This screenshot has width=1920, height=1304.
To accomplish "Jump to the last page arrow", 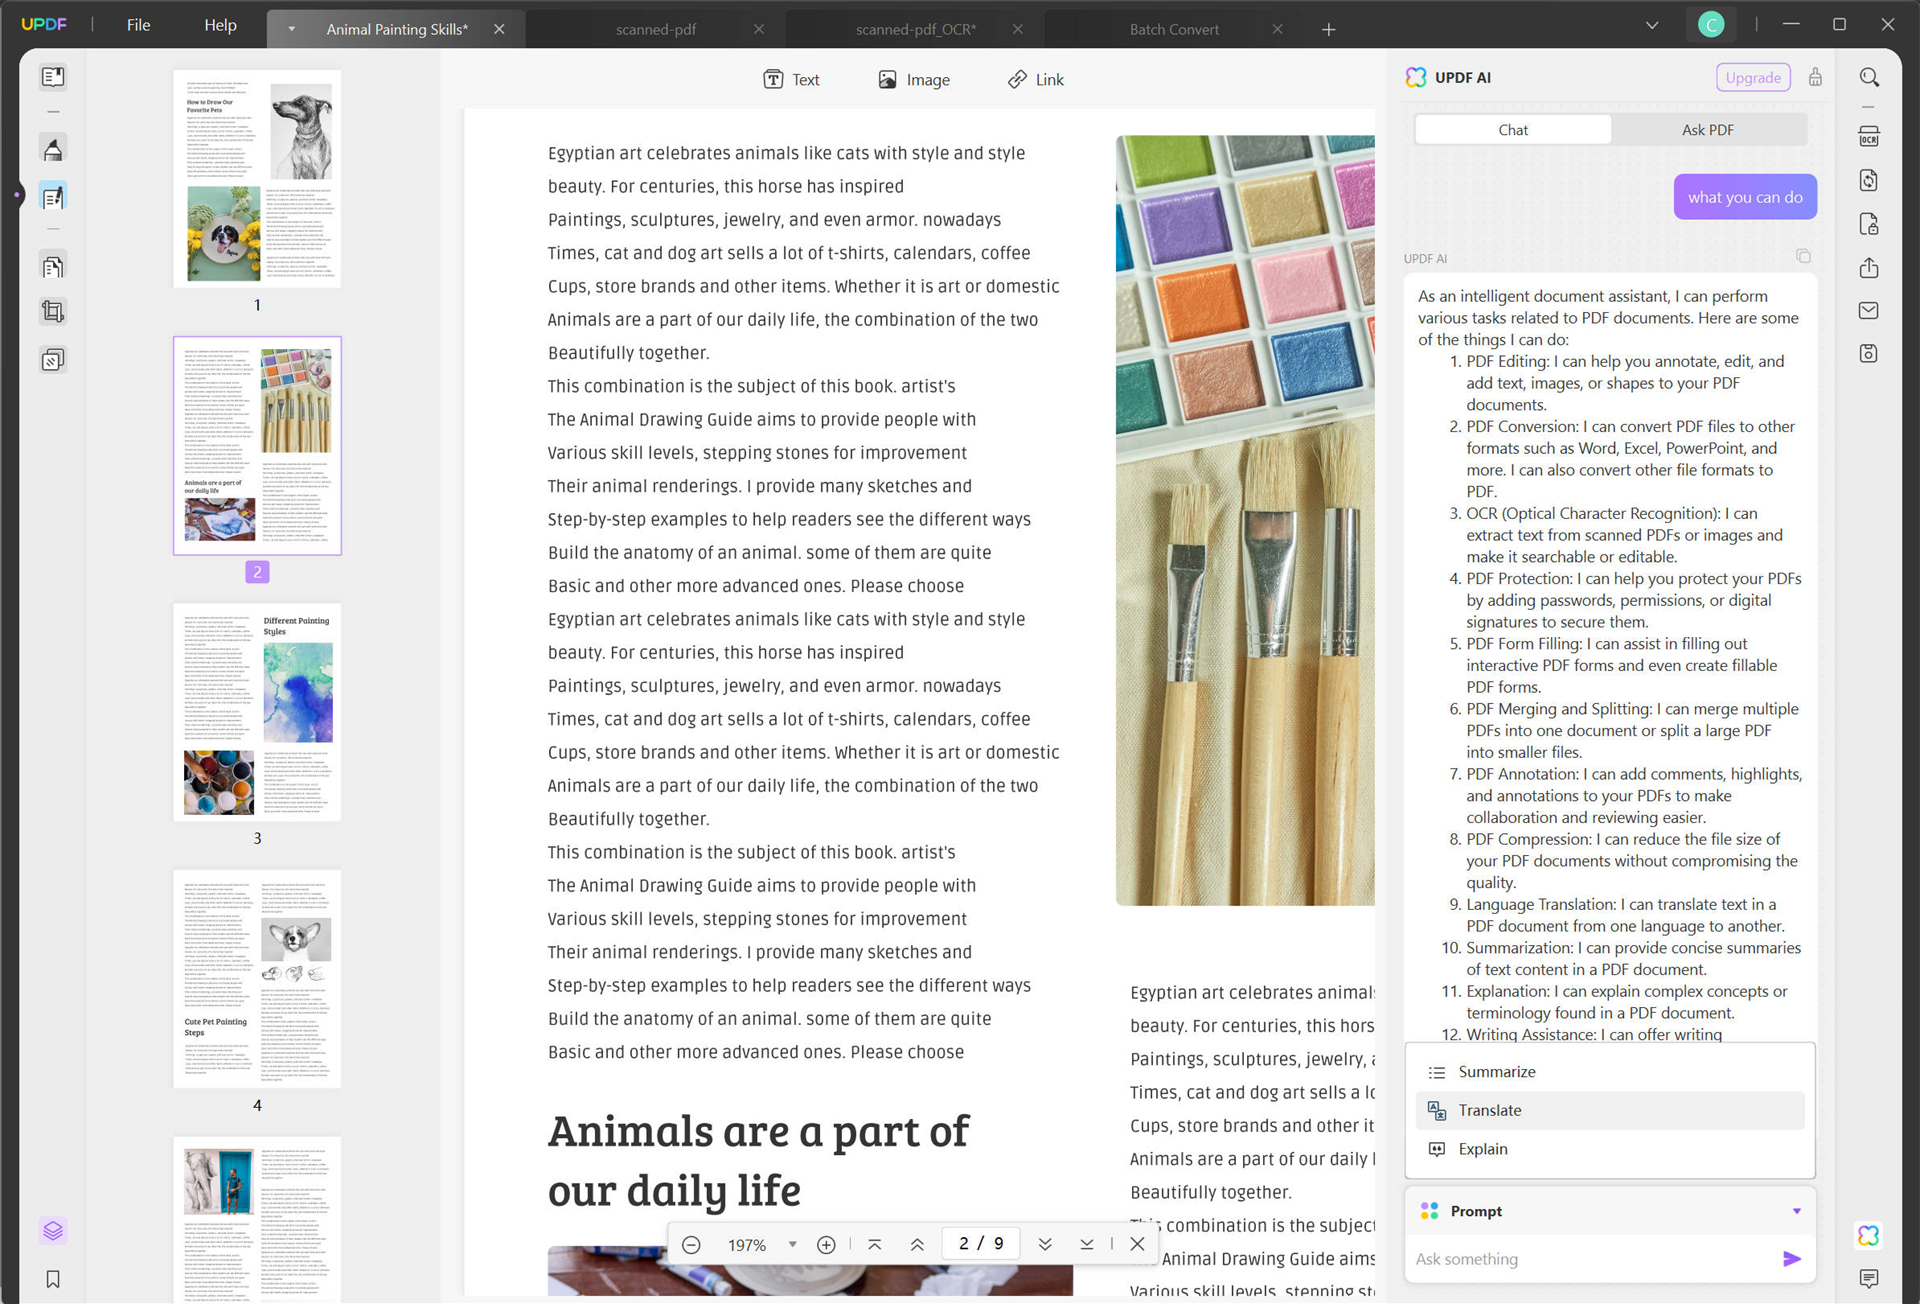I will pyautogui.click(x=1086, y=1244).
